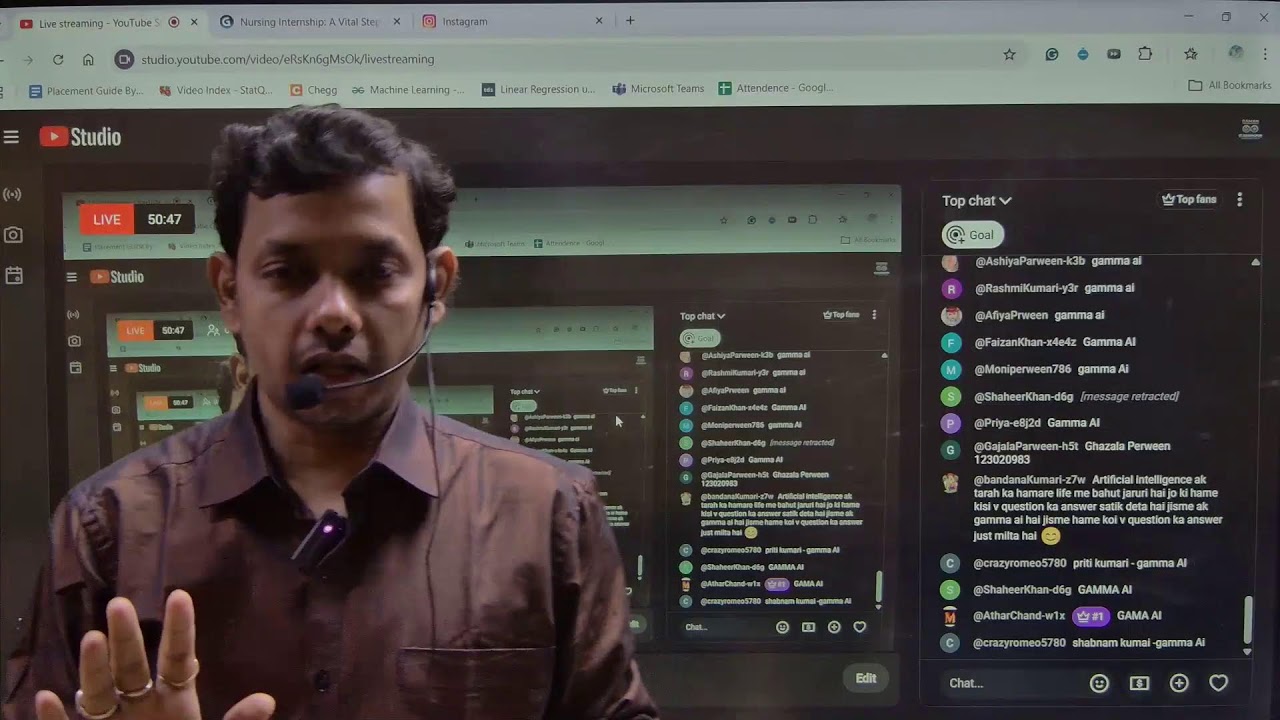Image resolution: width=1280 pixels, height=720 pixels.
Task: Select the Manage calendar icon in Studio sidebar
Action: (13, 275)
